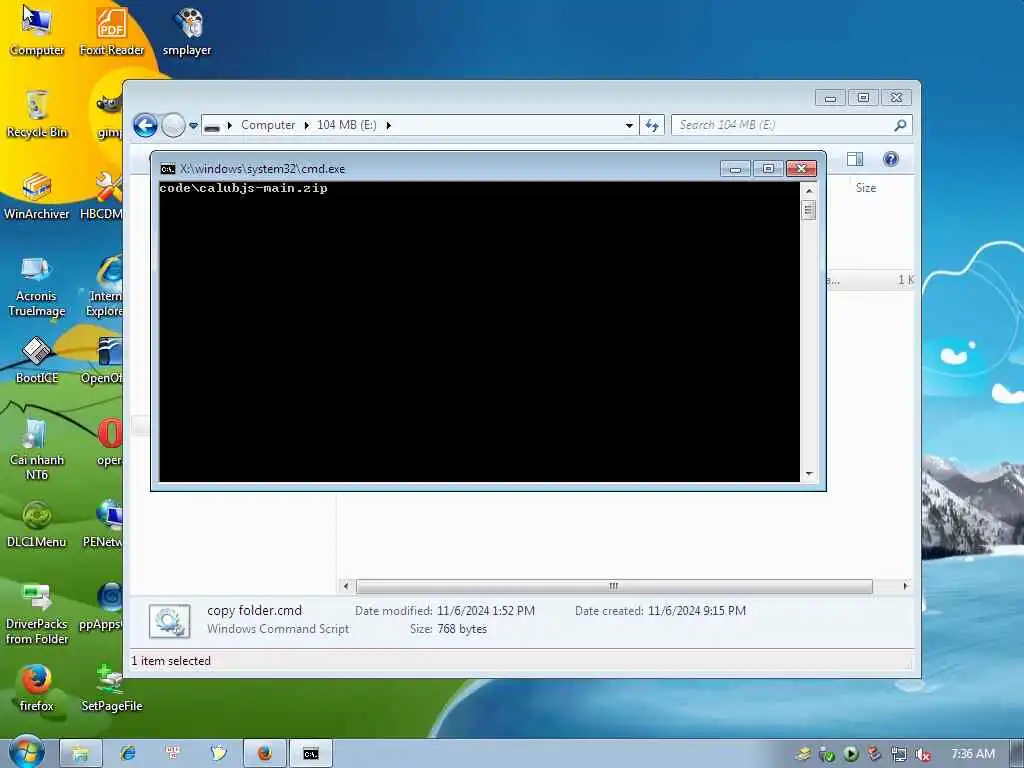
Task: Click the copy folder.cmd details thumbnail
Action: click(x=169, y=620)
